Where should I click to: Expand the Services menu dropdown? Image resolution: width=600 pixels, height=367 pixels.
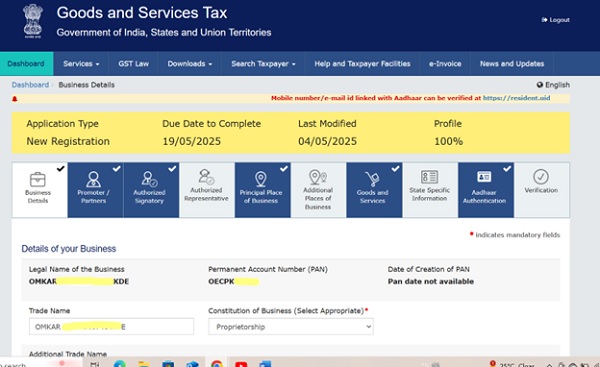[81, 64]
